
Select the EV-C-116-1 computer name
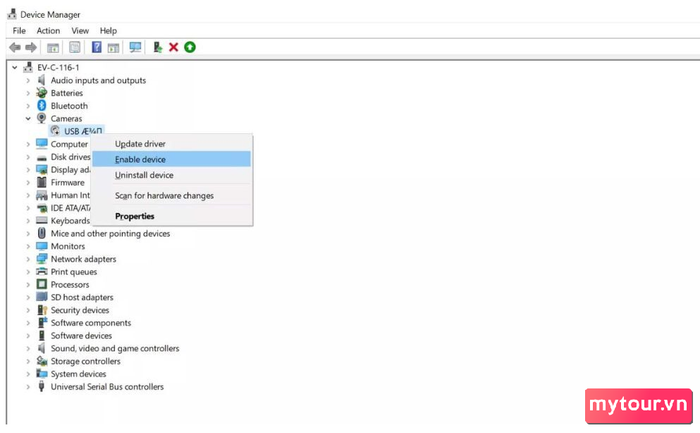(58, 67)
